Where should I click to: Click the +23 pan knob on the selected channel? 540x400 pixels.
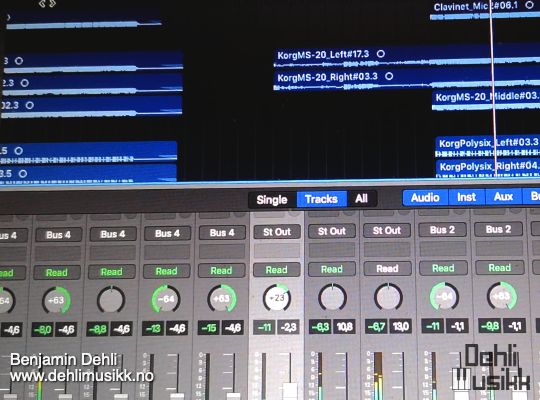coord(277,297)
